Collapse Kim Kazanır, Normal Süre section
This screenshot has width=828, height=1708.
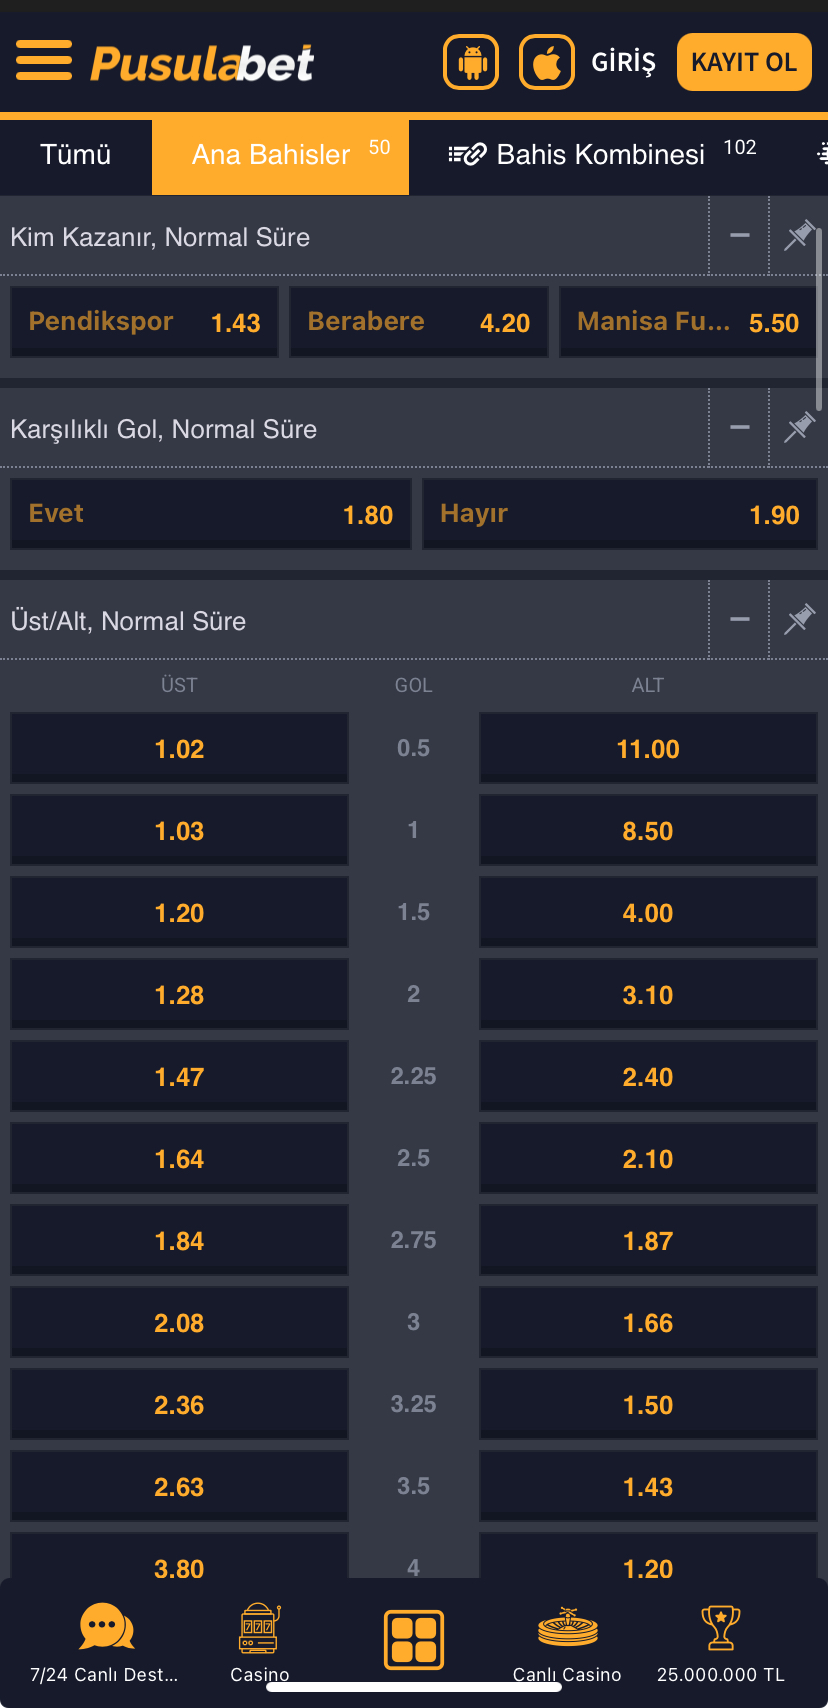click(x=740, y=236)
